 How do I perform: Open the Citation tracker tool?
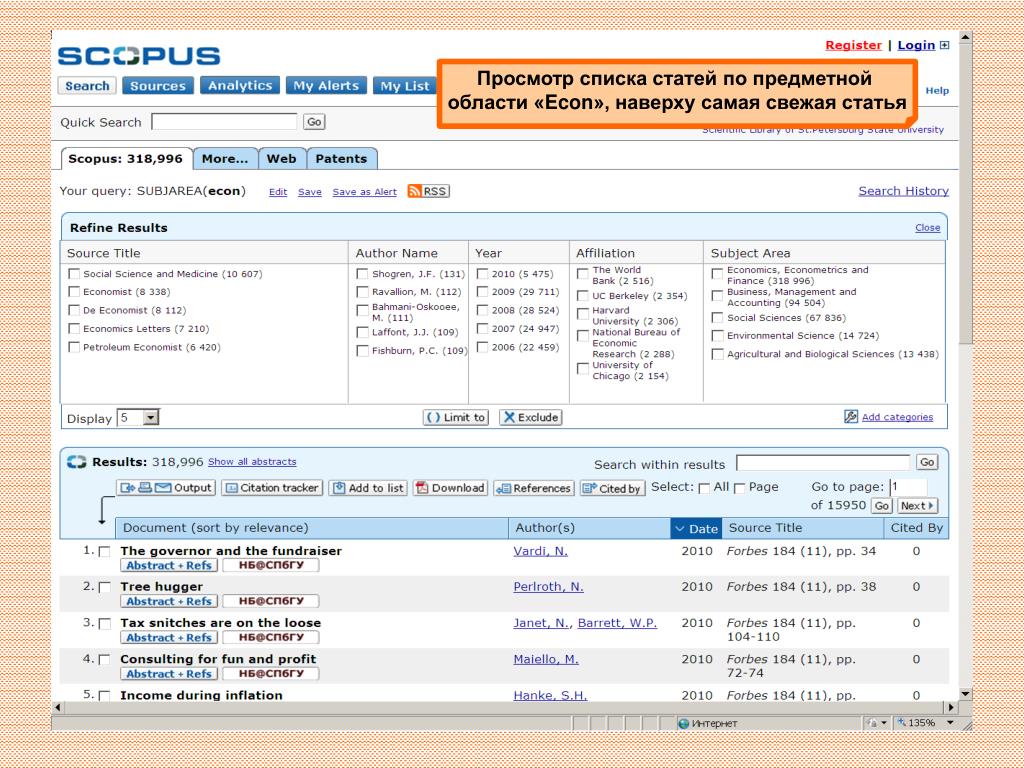[272, 488]
